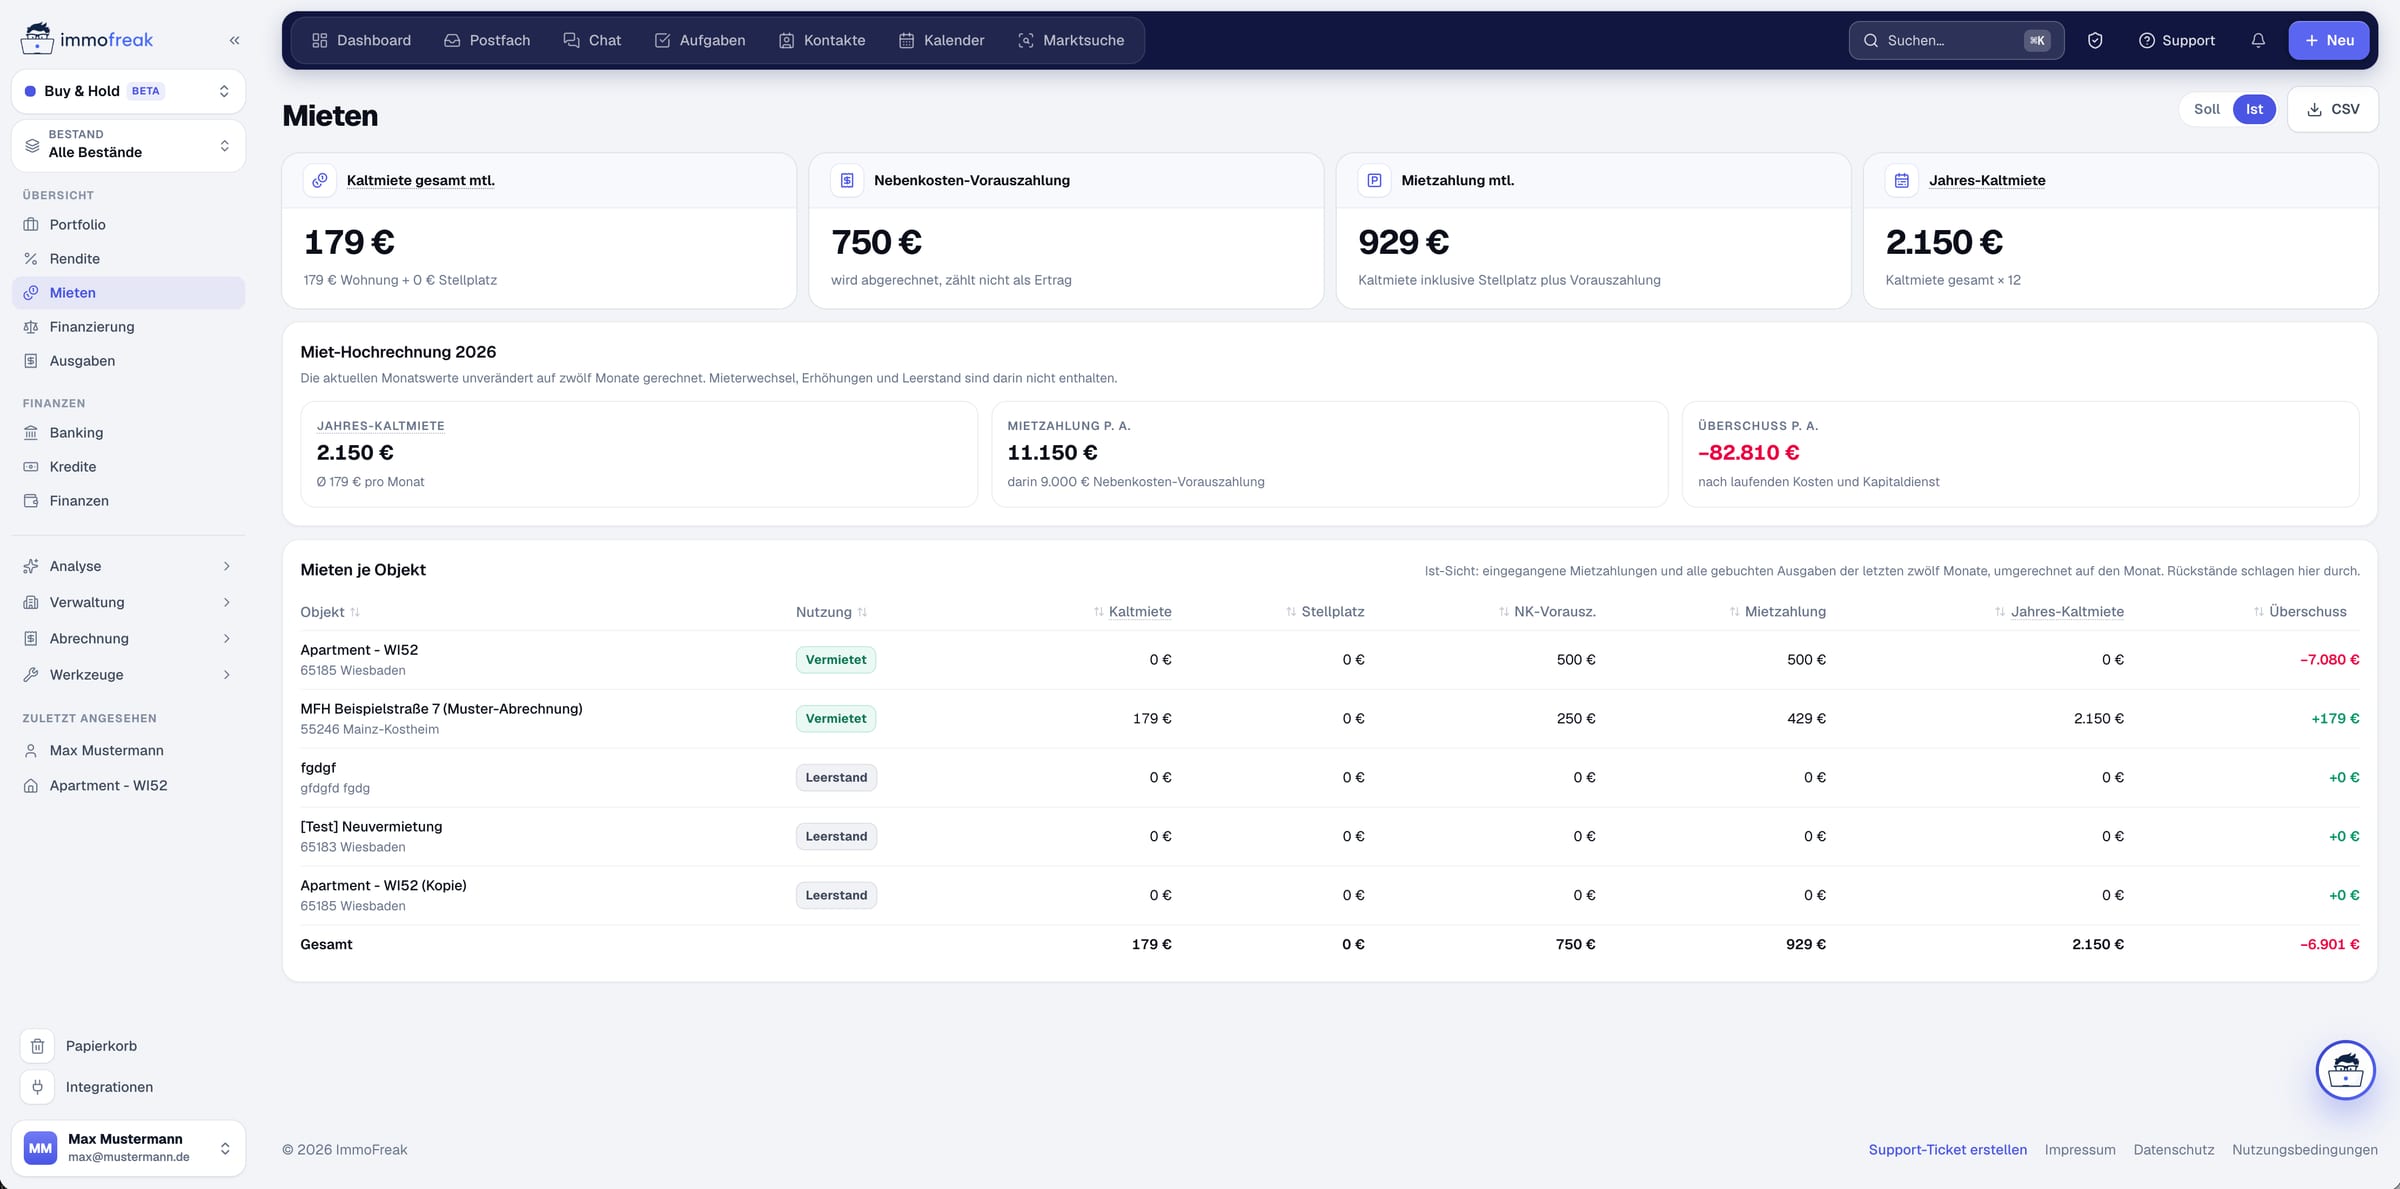Sort table by Objekt column arrows
2400x1189 pixels.
pyautogui.click(x=355, y=612)
